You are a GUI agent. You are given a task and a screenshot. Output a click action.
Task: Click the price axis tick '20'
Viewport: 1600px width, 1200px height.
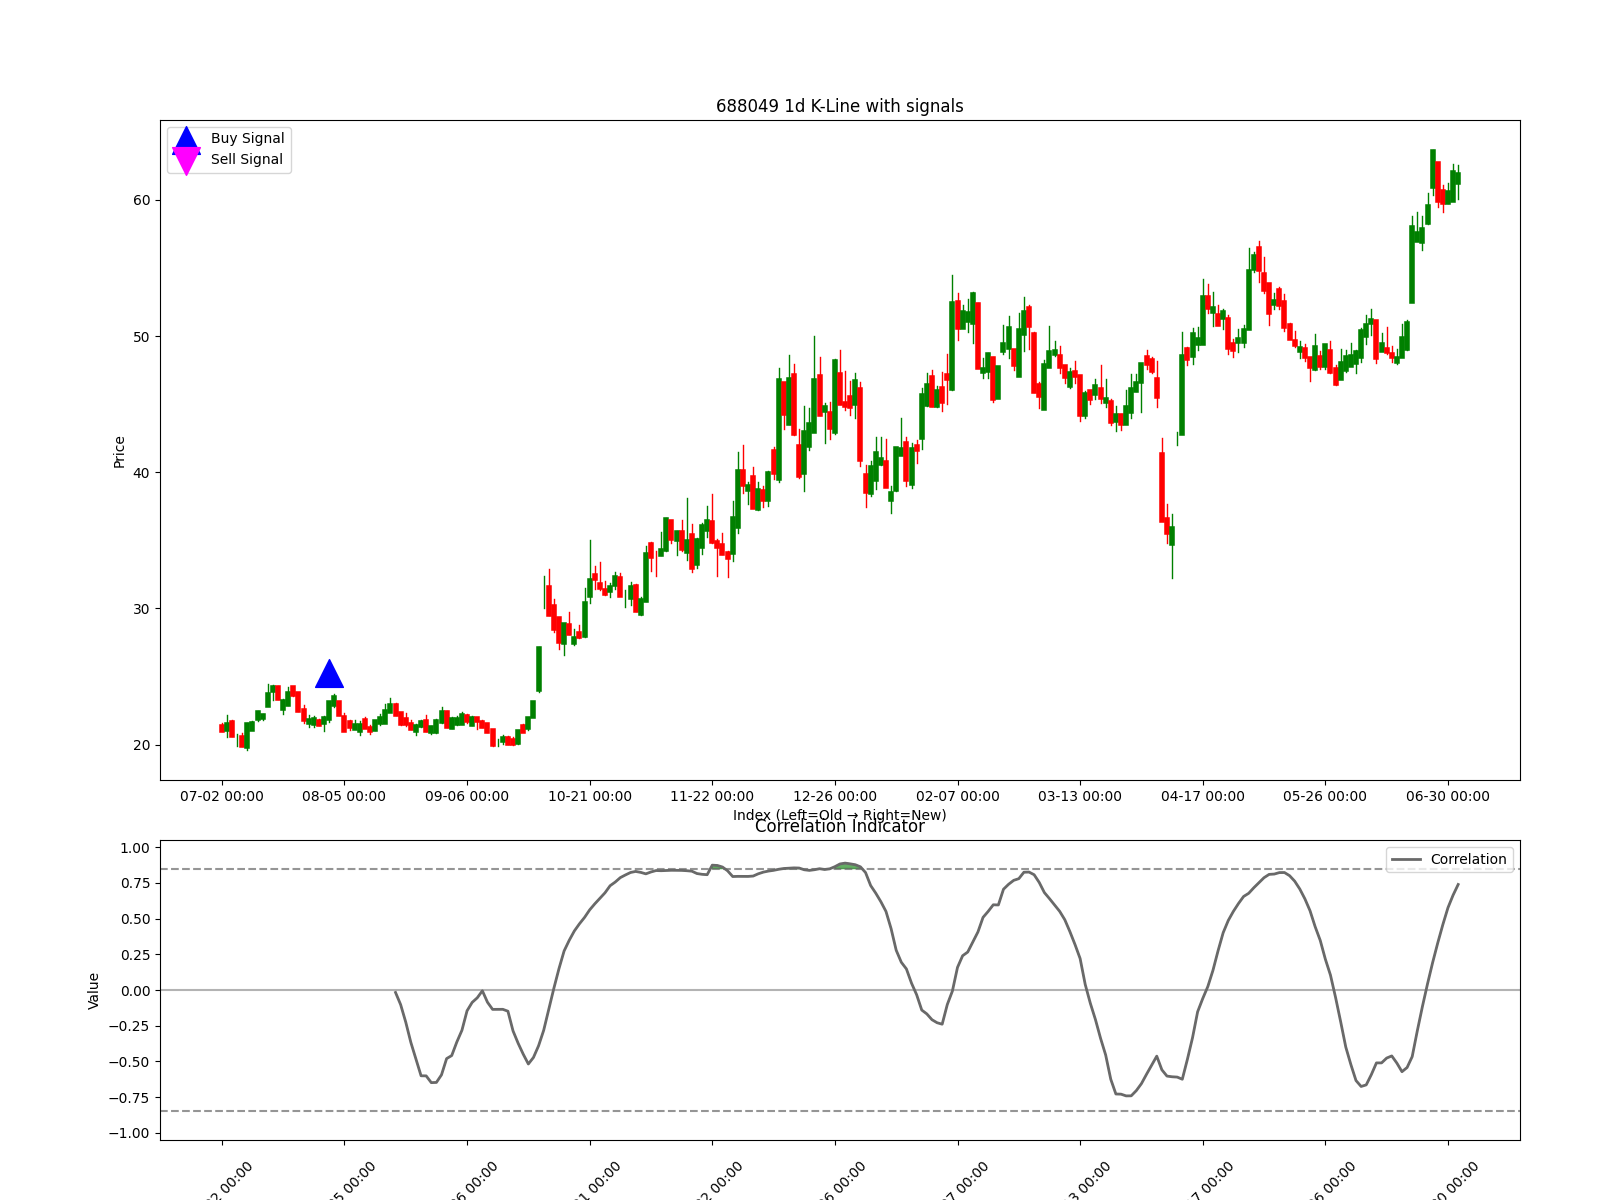[x=141, y=745]
